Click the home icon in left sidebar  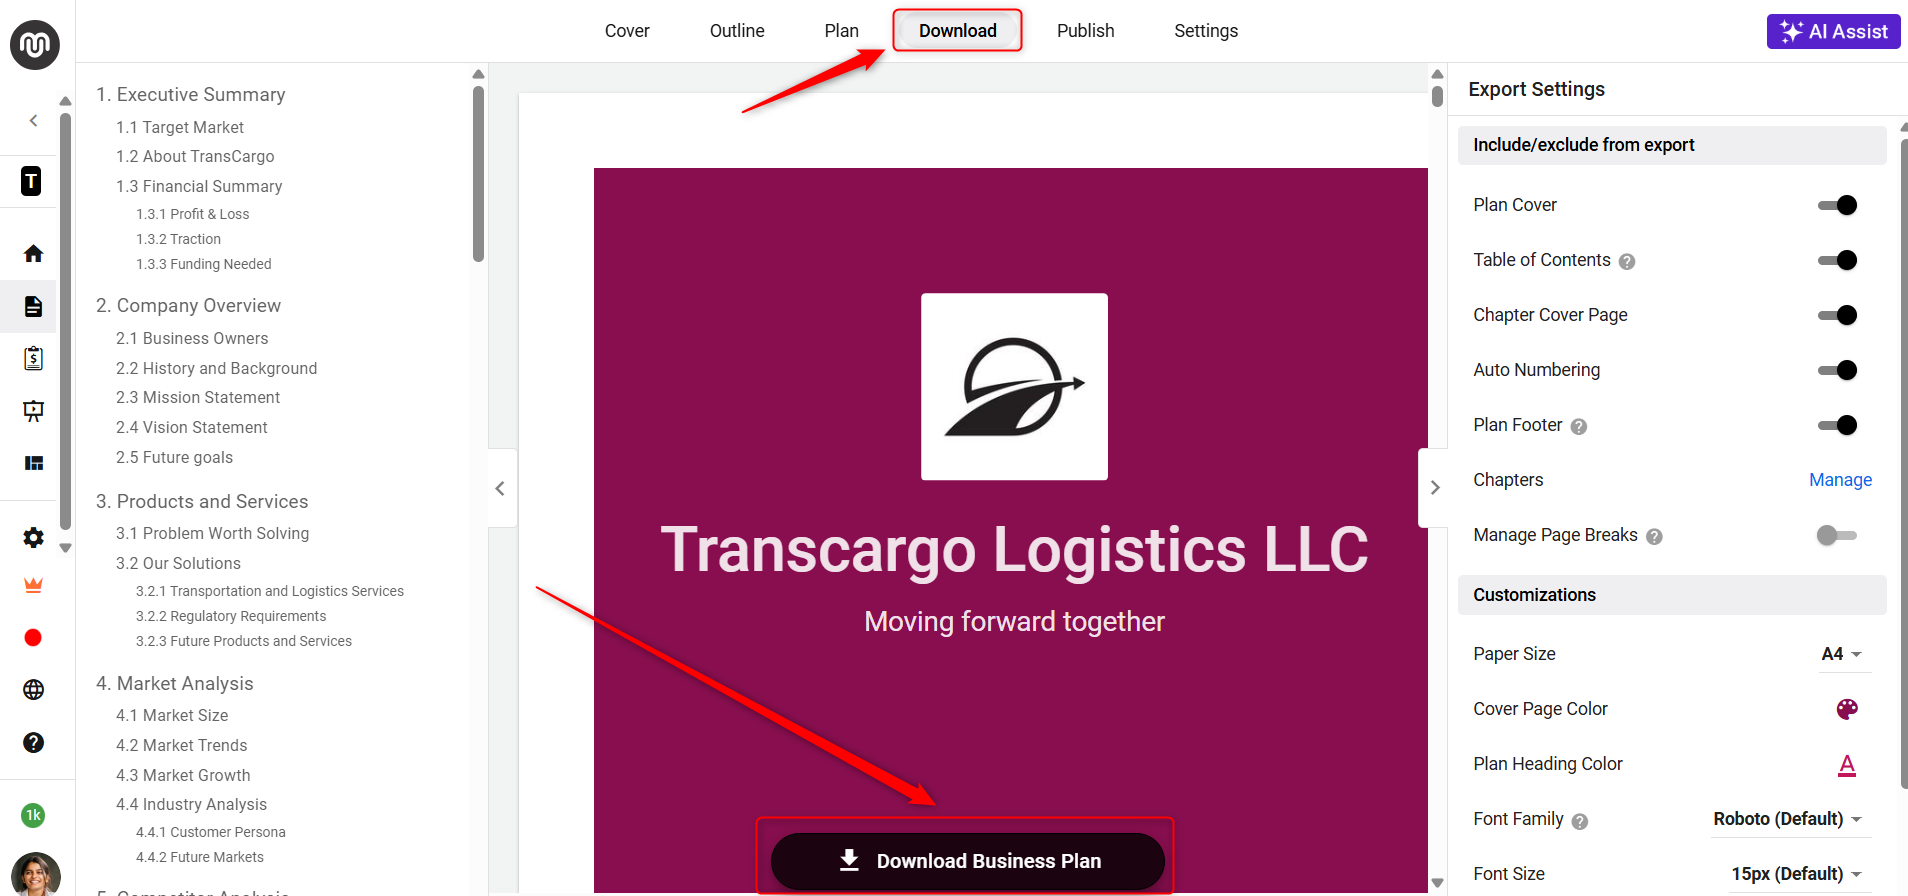(x=33, y=253)
